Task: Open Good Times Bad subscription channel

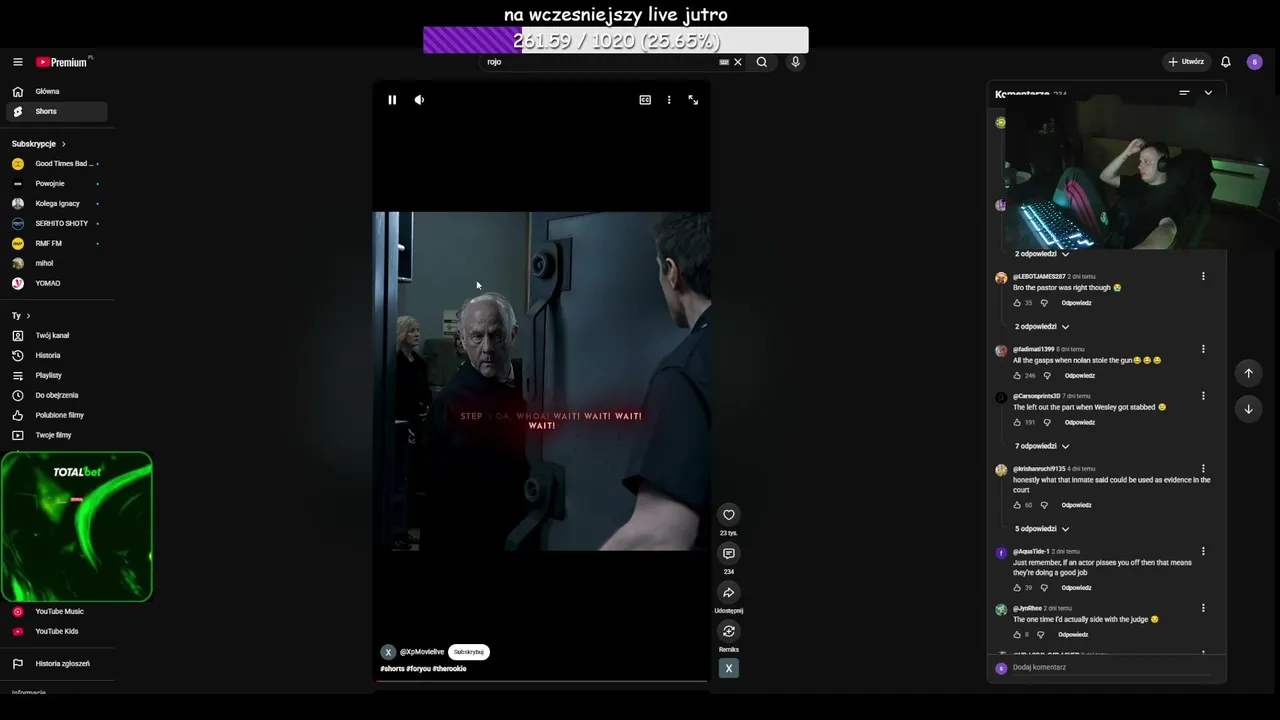Action: click(x=56, y=164)
